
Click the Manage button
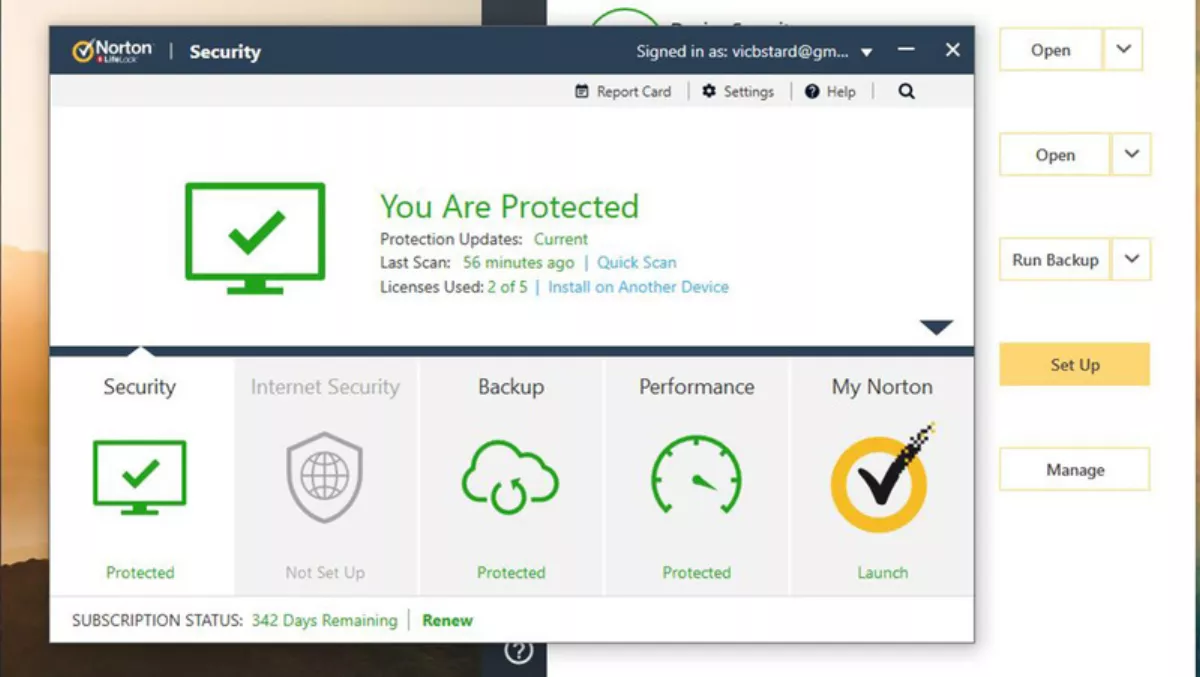coord(1075,469)
